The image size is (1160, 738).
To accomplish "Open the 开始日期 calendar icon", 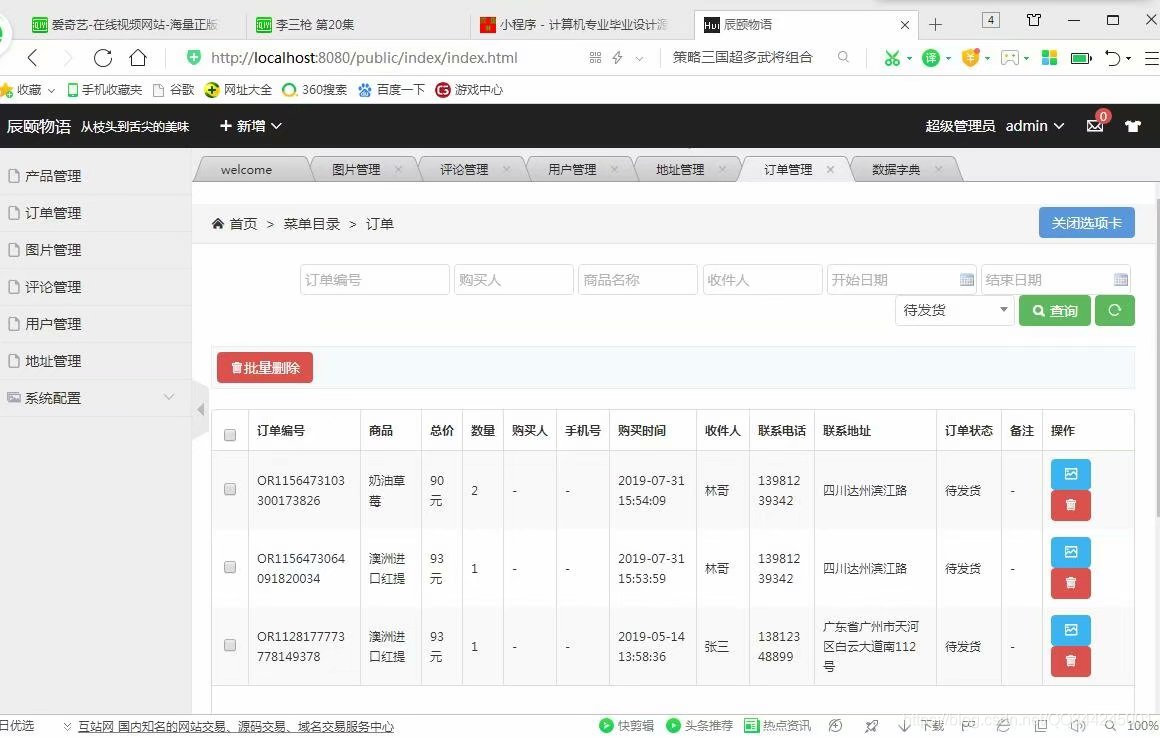I will tap(966, 280).
